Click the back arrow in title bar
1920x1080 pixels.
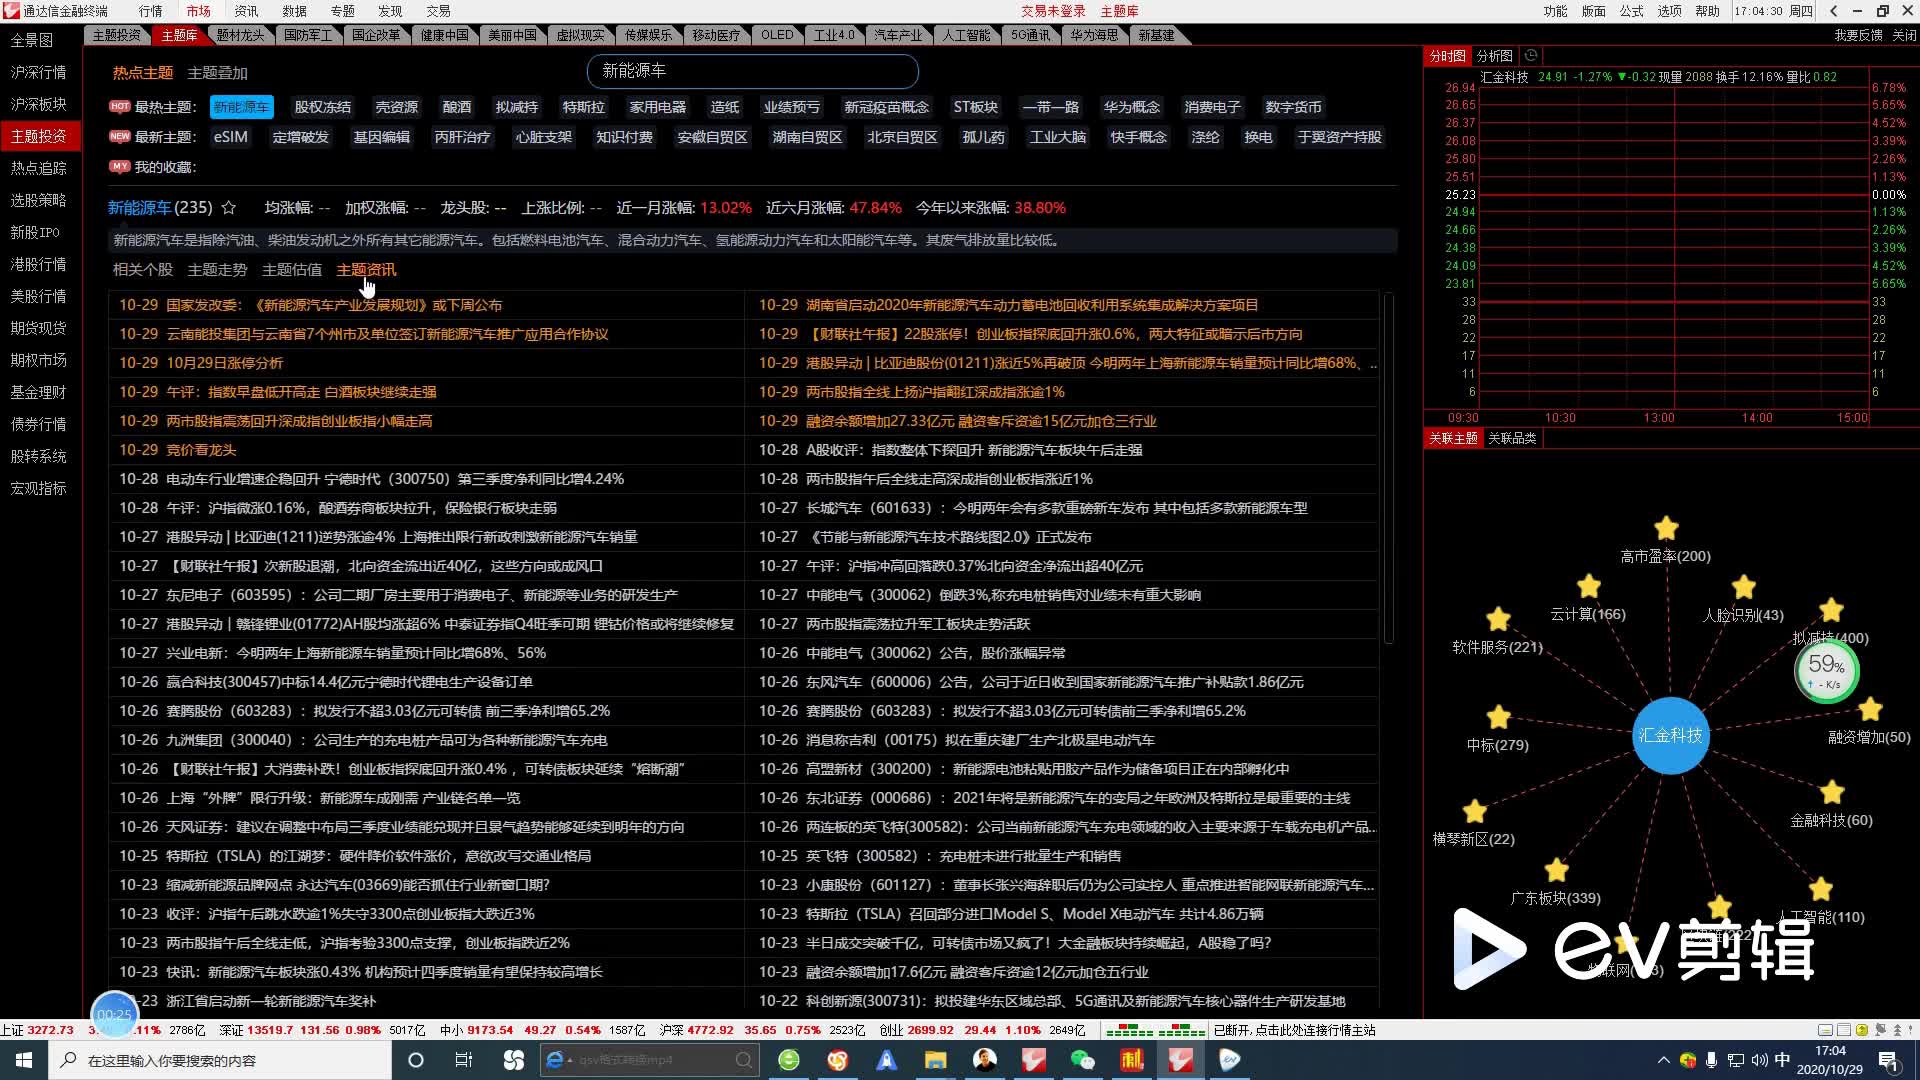point(1833,11)
